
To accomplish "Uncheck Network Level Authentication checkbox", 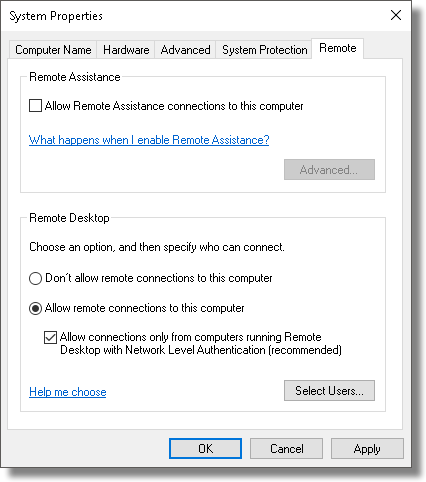I will point(50,337).
